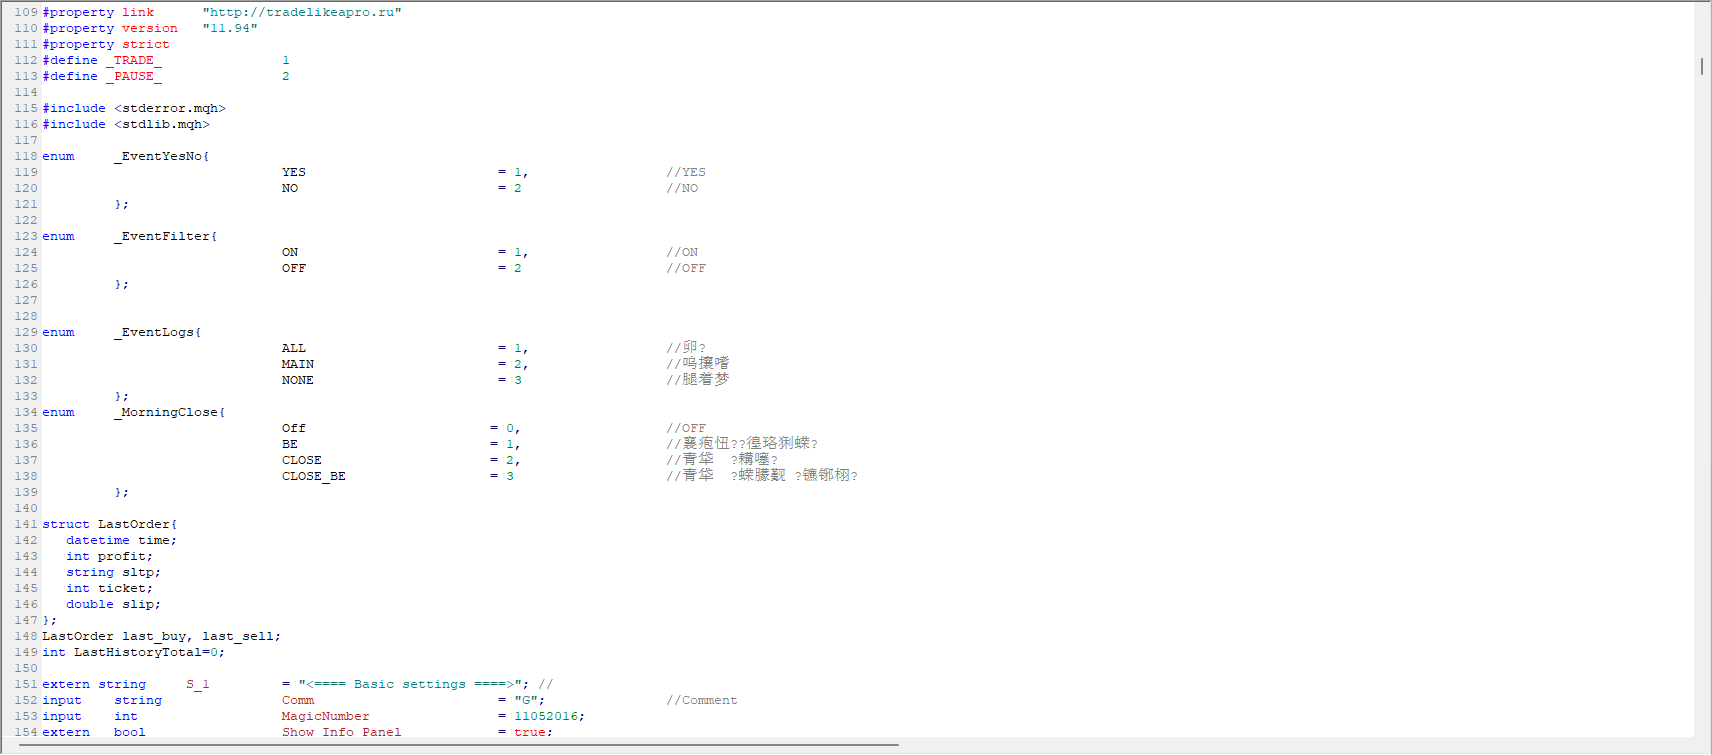Place cursor on the _PAUSE_ define name
The image size is (1712, 755).
coord(134,76)
